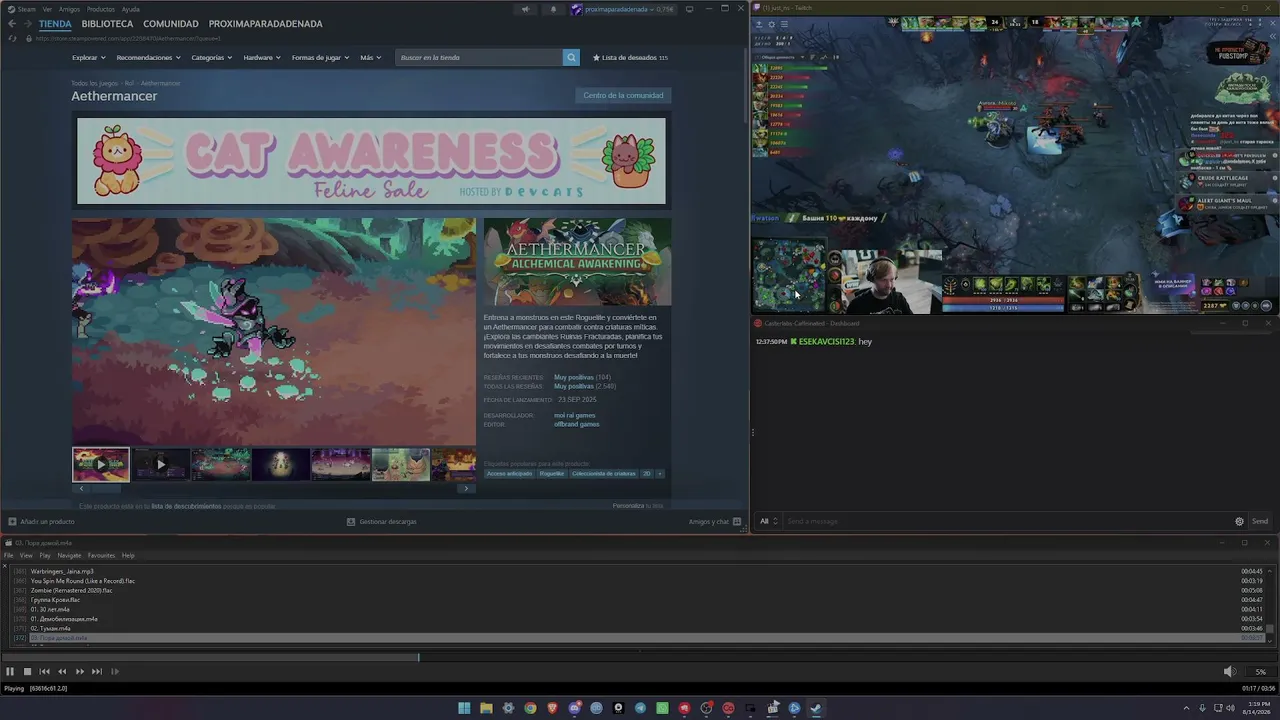Skip to previous track in music player

44,672
